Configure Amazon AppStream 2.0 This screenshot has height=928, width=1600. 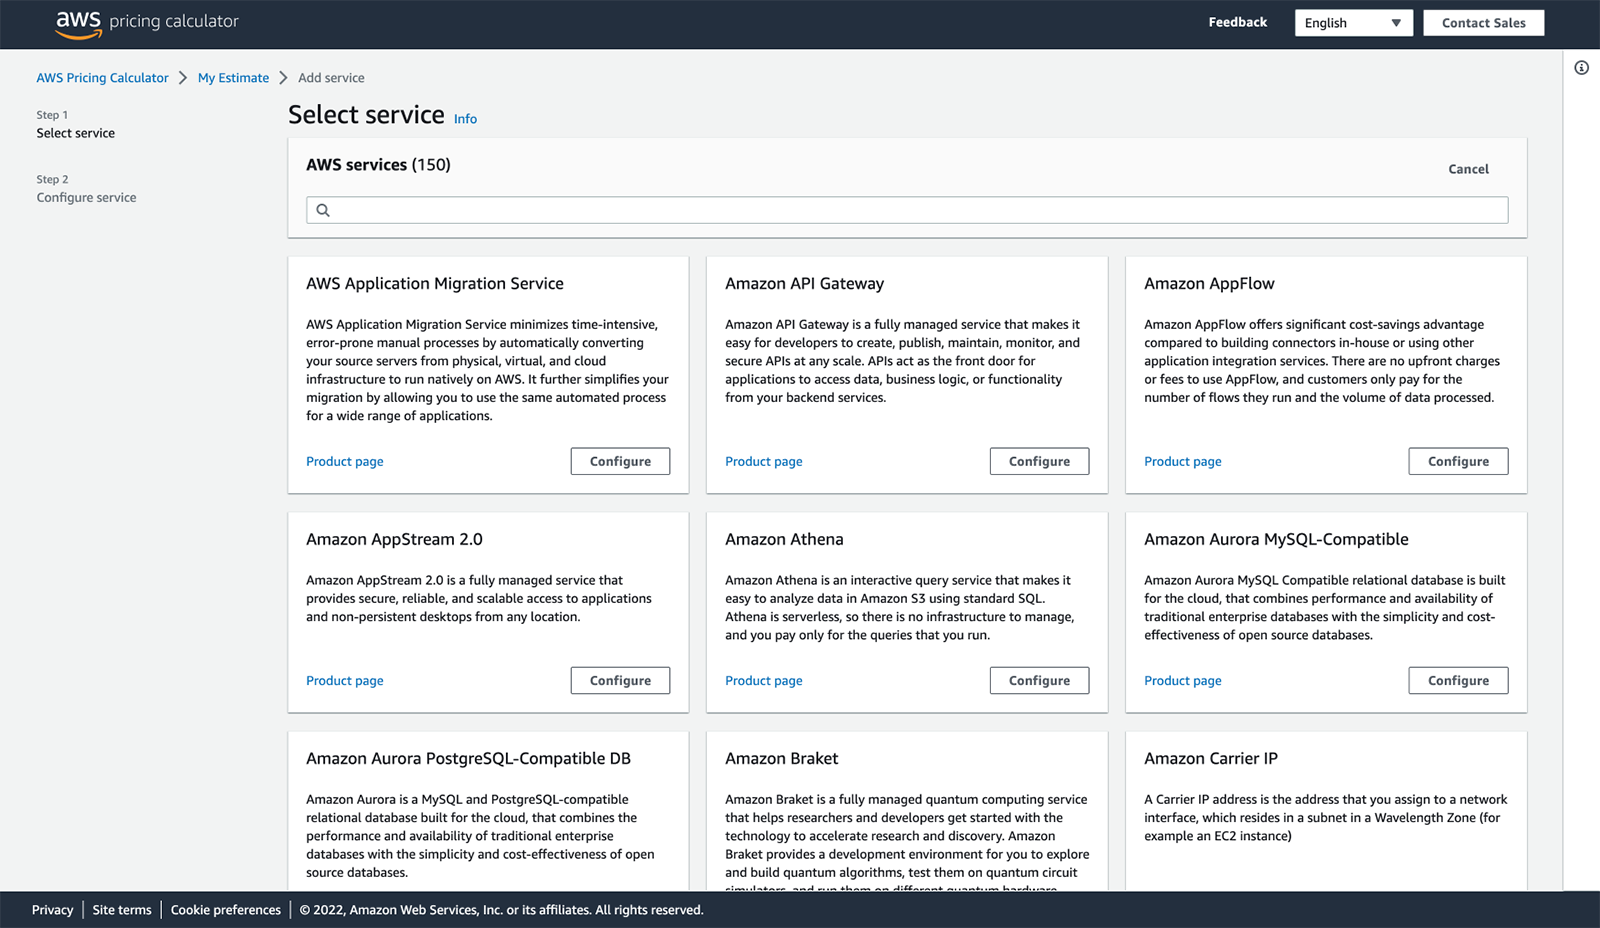(620, 680)
